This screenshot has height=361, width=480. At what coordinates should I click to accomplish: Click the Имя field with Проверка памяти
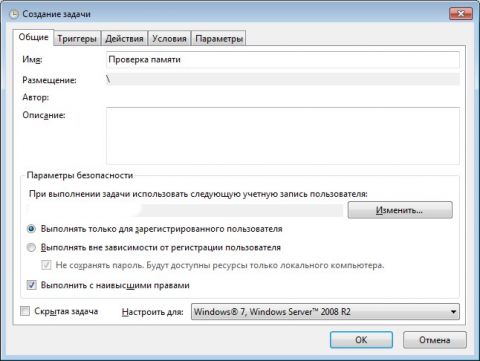[283, 60]
